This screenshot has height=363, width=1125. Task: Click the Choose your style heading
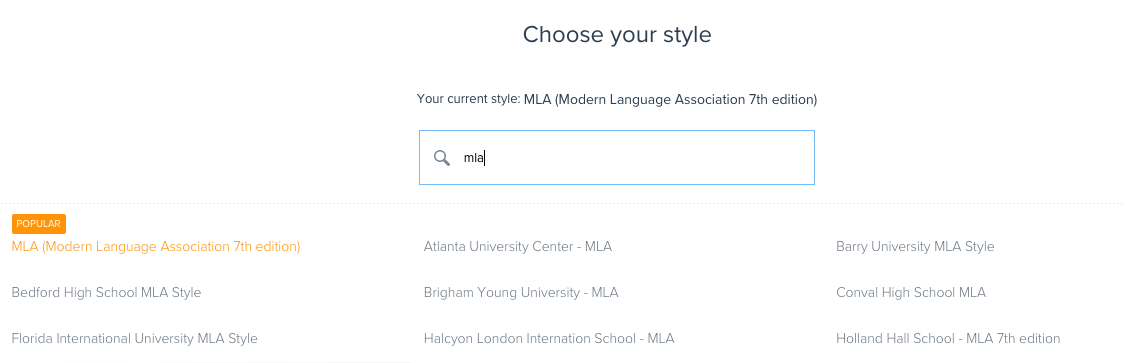617,34
